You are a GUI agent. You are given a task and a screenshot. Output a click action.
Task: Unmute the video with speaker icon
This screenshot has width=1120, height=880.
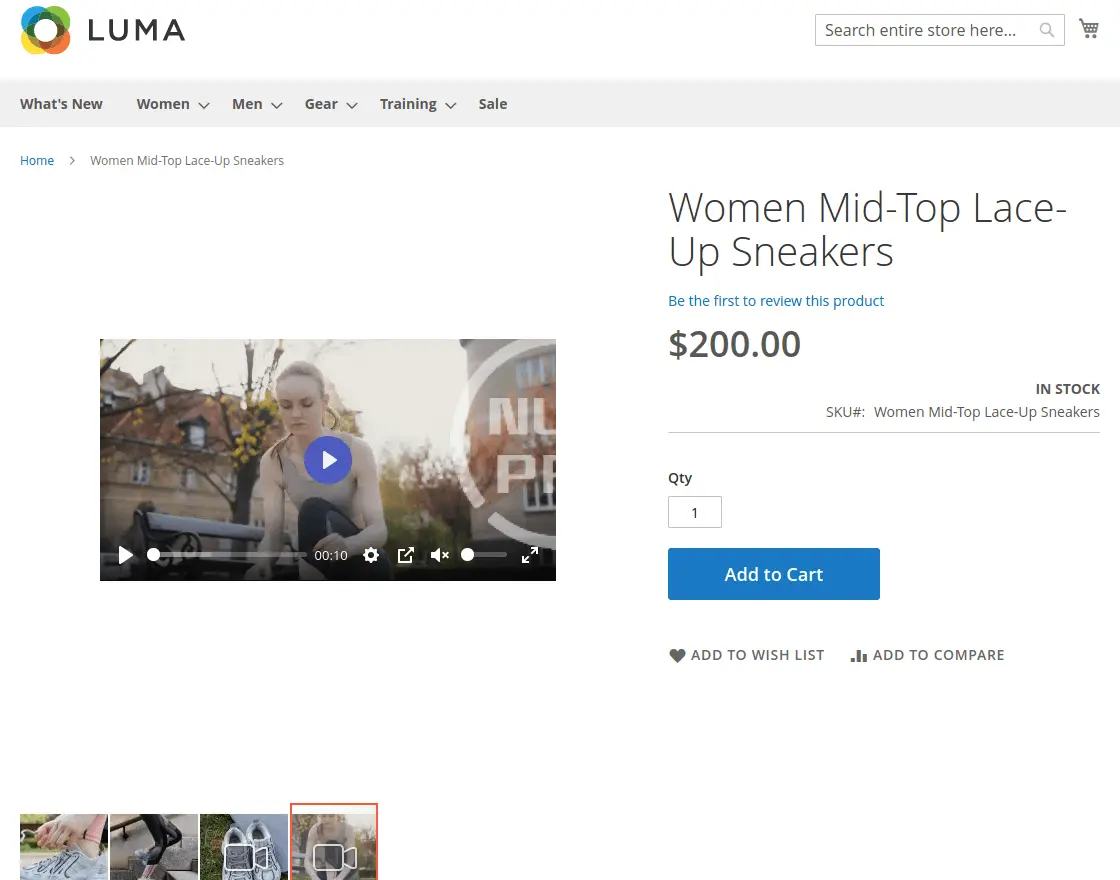pyautogui.click(x=439, y=555)
